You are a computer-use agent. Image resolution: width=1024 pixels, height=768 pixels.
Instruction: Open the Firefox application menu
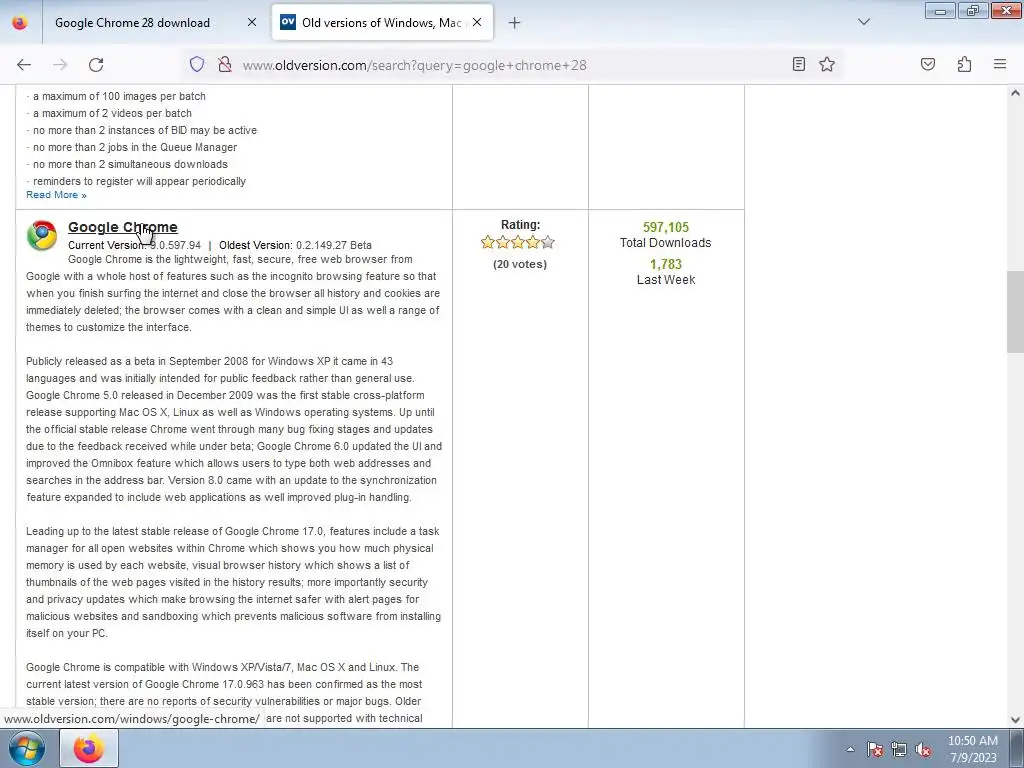1000,64
